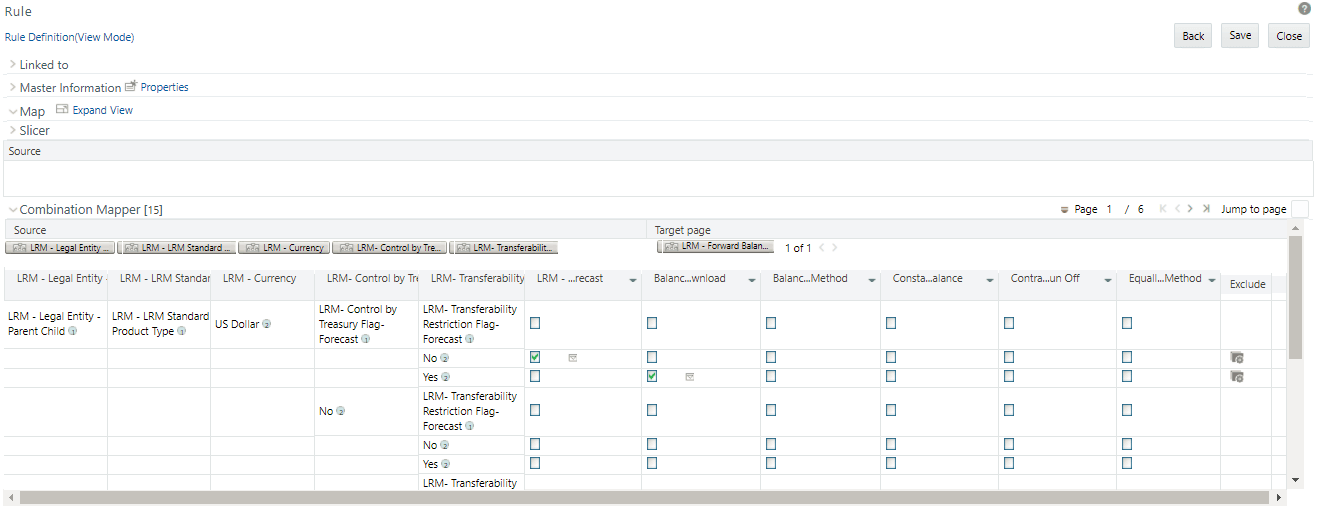1319x521 pixels.
Task: Open info icon beside Control by Treasury Flag-Forecast
Action: pyautogui.click(x=365, y=339)
